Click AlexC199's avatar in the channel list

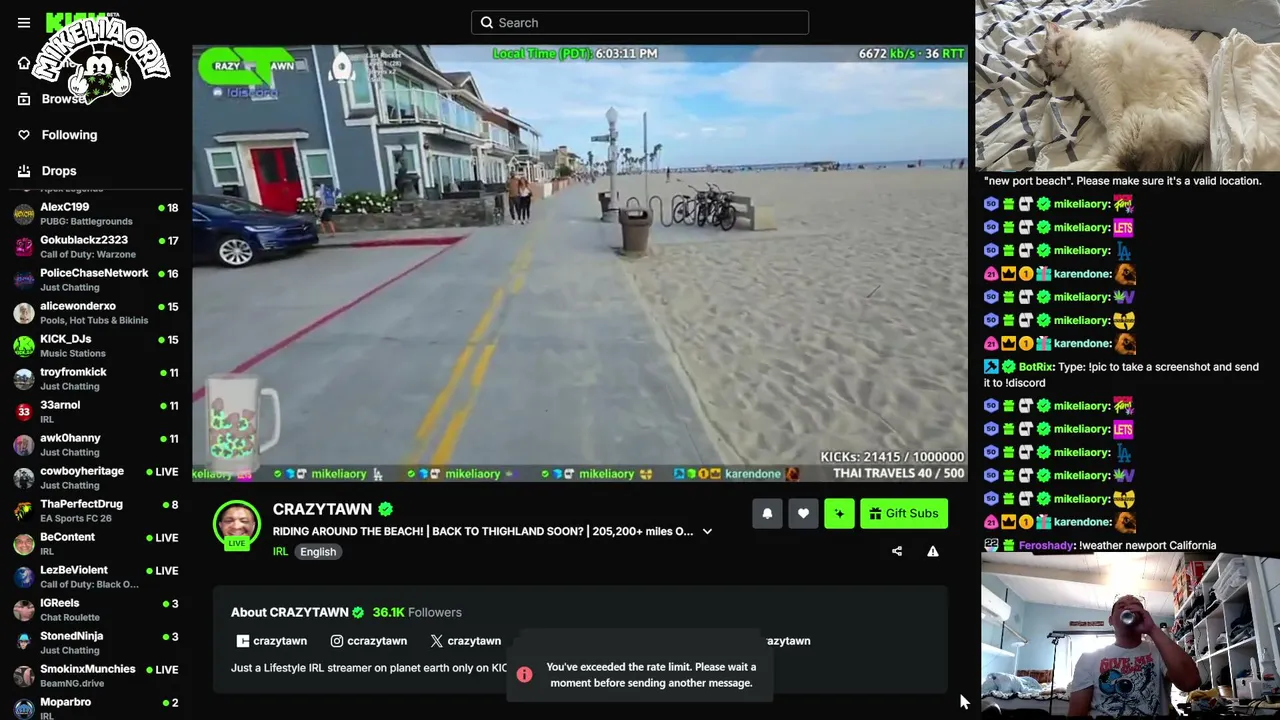coord(24,214)
